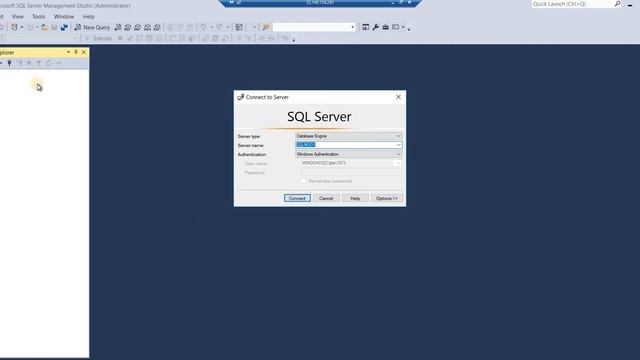Click the MDX query toolbar icon
This screenshot has width=640, height=360.
[x=128, y=27]
